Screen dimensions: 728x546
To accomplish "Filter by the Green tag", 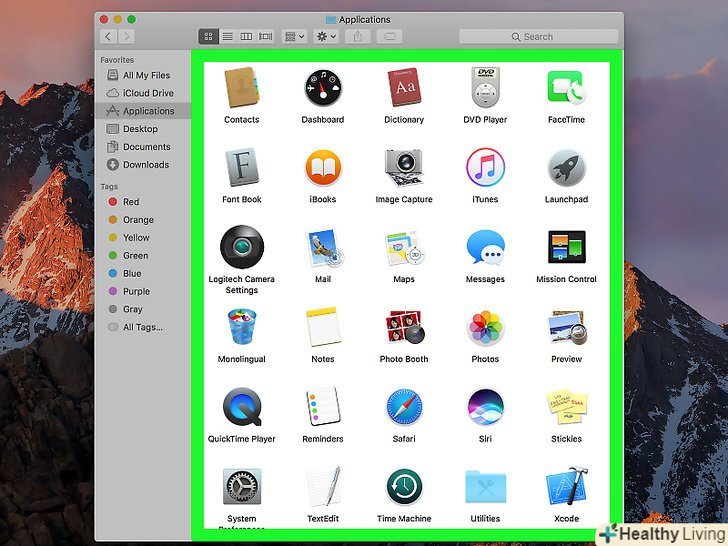I will click(x=143, y=255).
